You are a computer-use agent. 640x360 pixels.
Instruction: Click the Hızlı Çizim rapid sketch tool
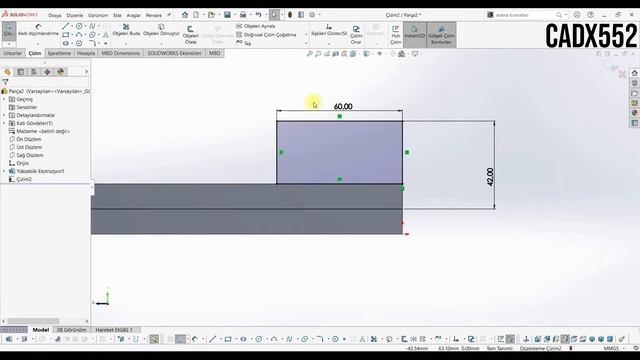click(x=396, y=35)
